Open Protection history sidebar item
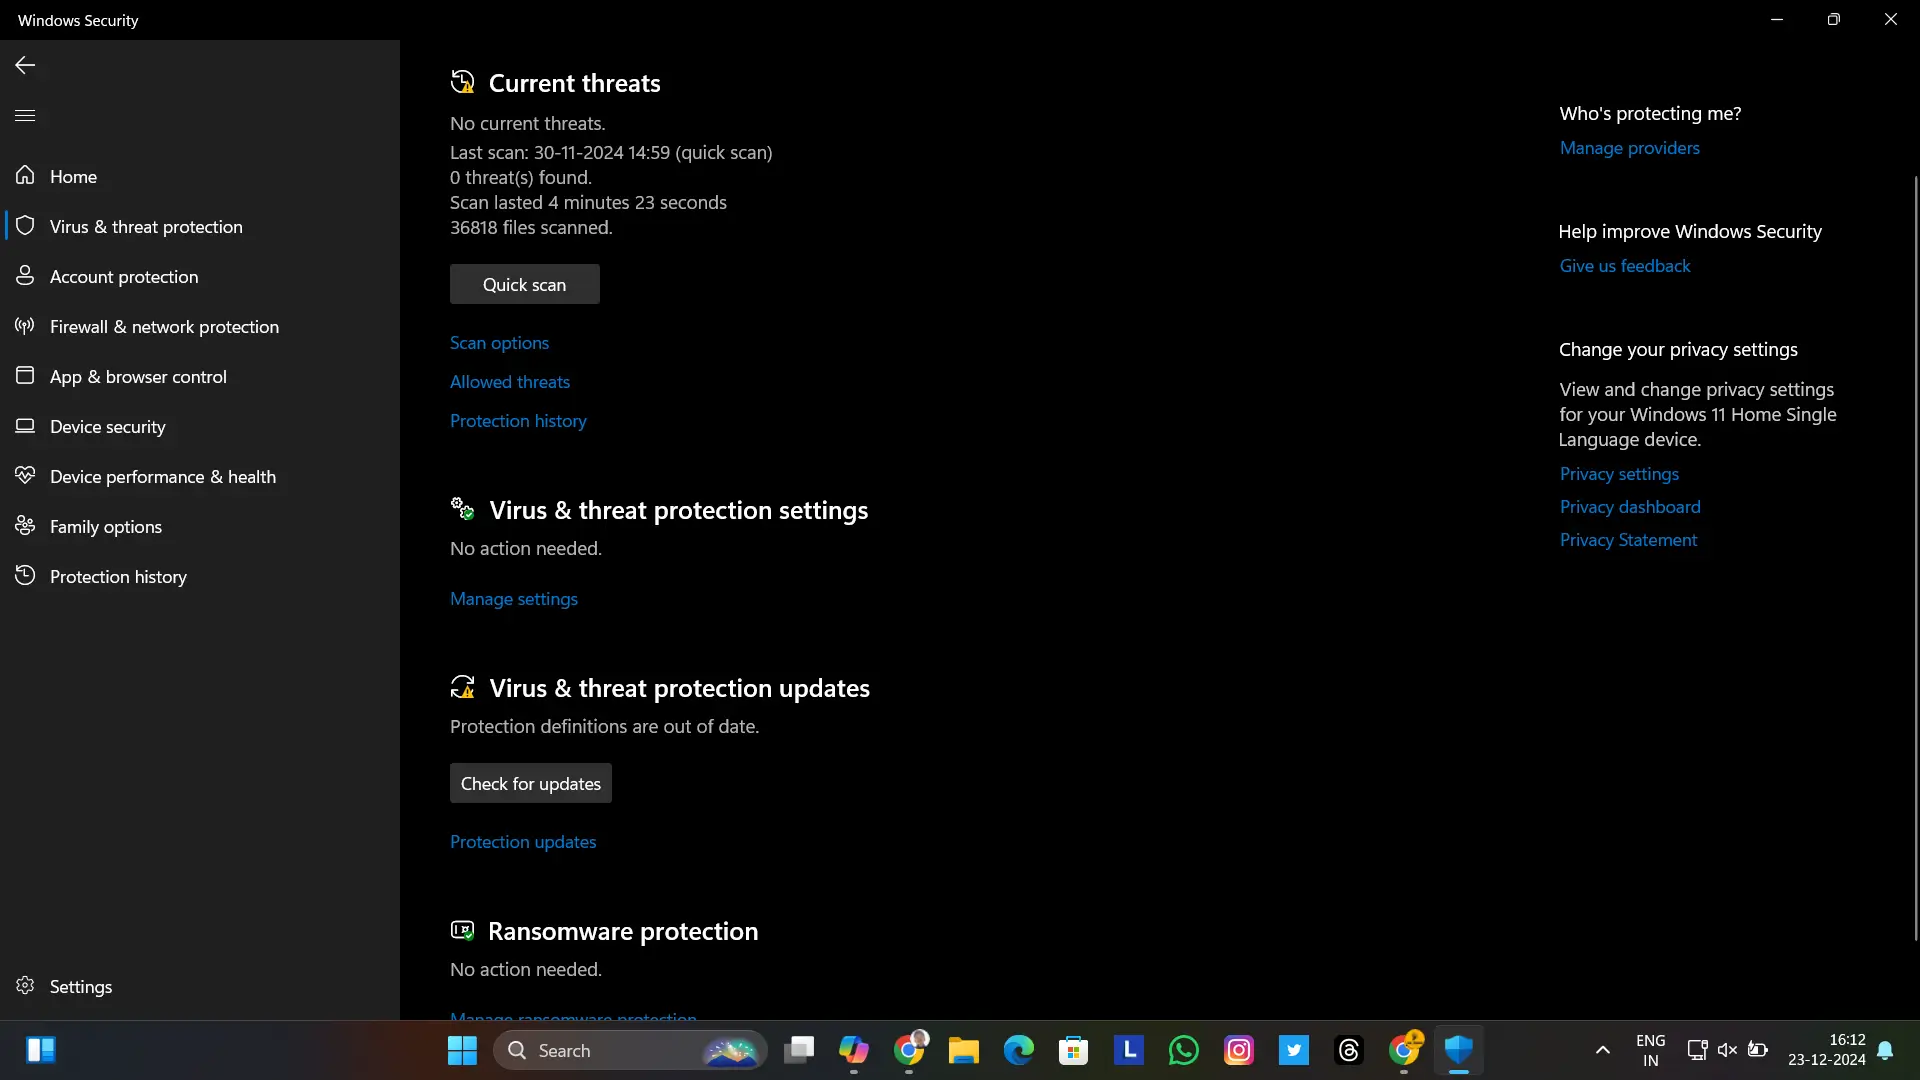Screen dimensions: 1920x1080 [117, 575]
